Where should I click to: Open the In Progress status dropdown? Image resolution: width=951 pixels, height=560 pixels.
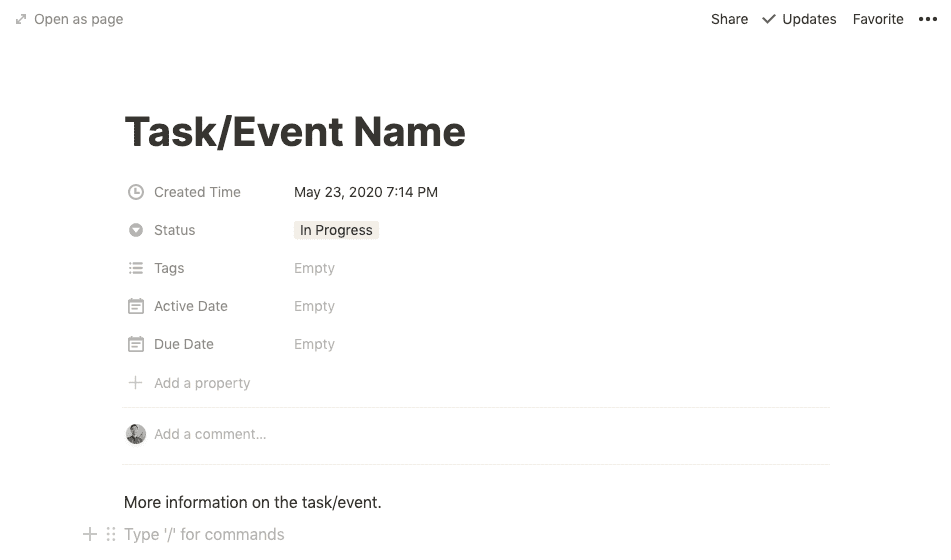coord(336,231)
